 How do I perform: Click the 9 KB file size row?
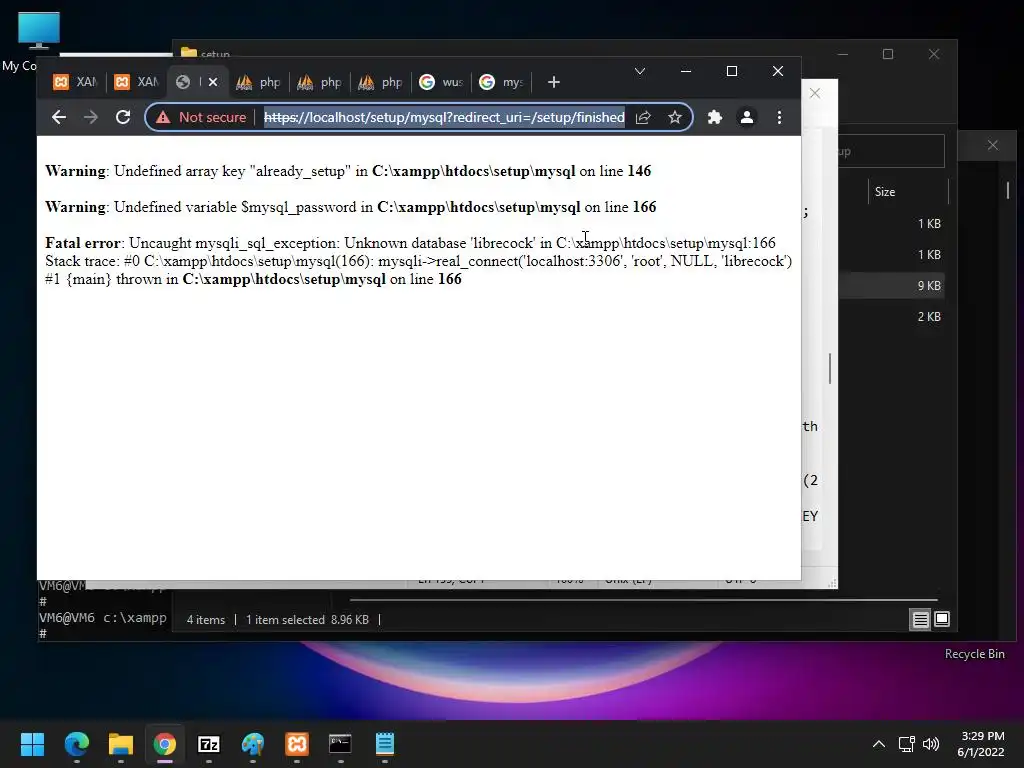929,286
